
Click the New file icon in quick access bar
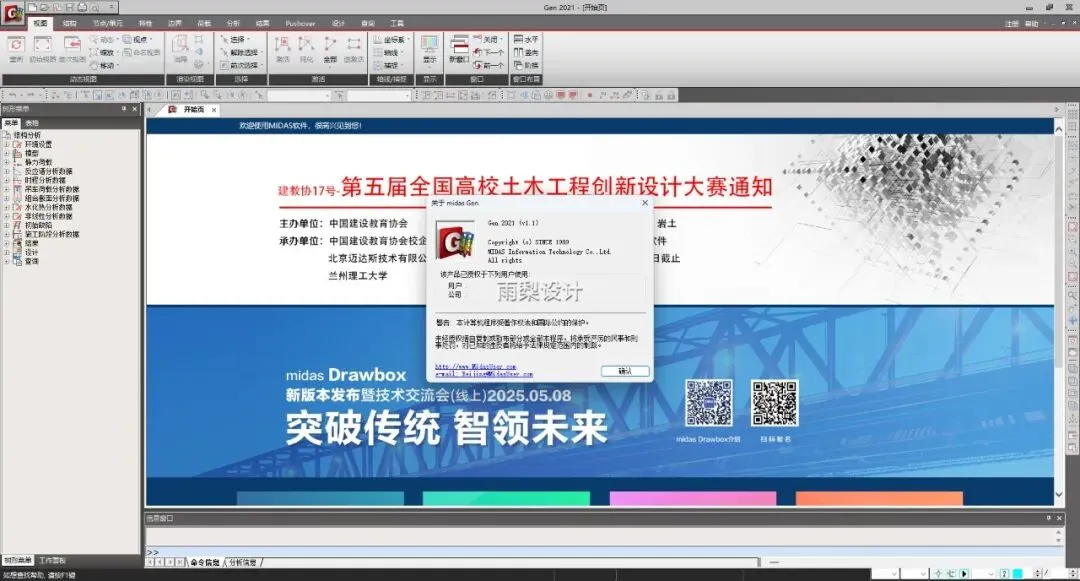coord(32,7)
